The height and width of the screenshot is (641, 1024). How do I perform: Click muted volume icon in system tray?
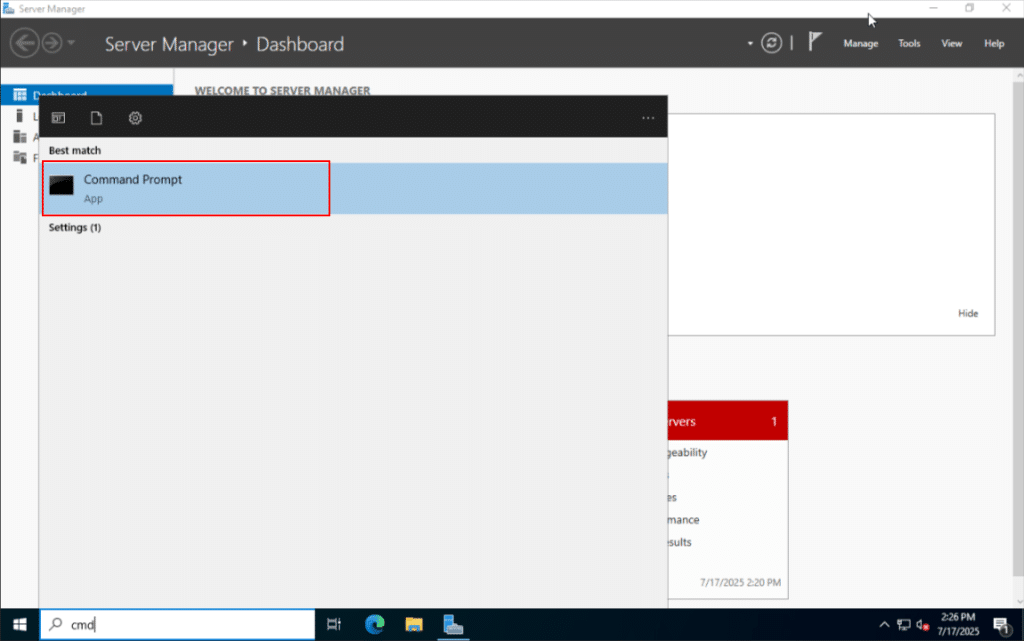click(922, 625)
